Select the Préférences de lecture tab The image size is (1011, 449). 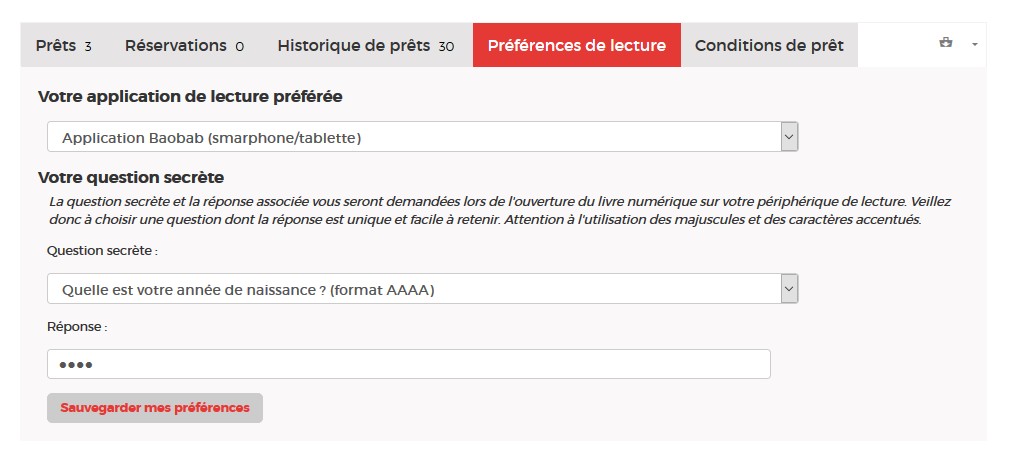(576, 46)
